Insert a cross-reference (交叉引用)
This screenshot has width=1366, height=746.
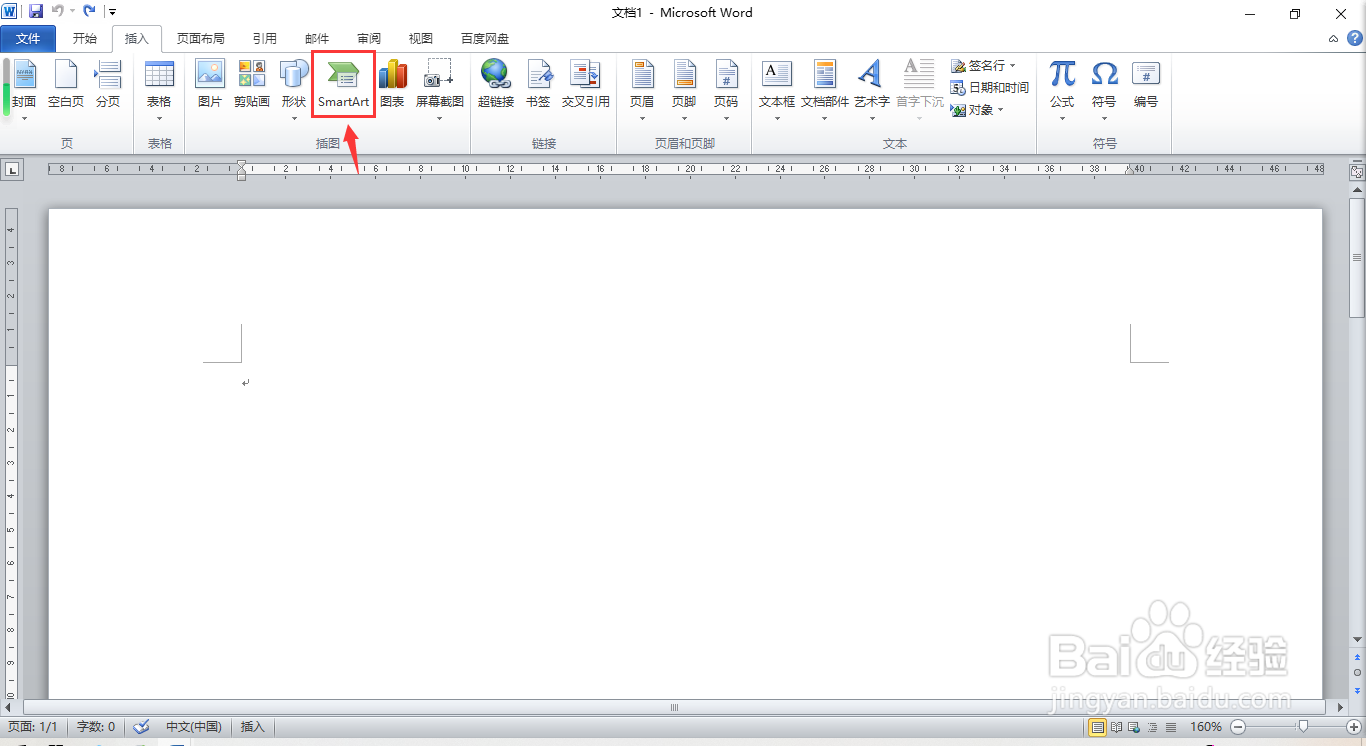point(585,85)
